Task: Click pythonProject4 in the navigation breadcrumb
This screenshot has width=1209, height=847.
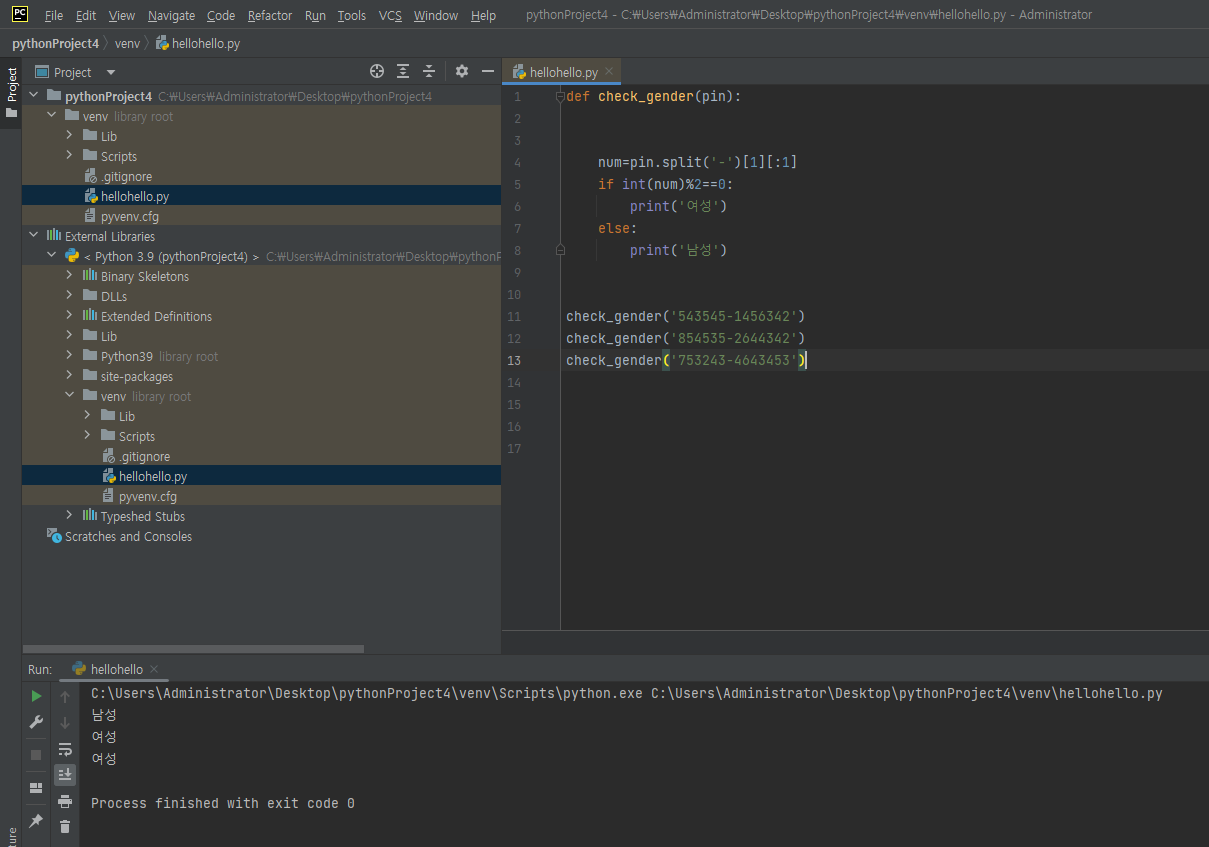Action: pos(55,44)
